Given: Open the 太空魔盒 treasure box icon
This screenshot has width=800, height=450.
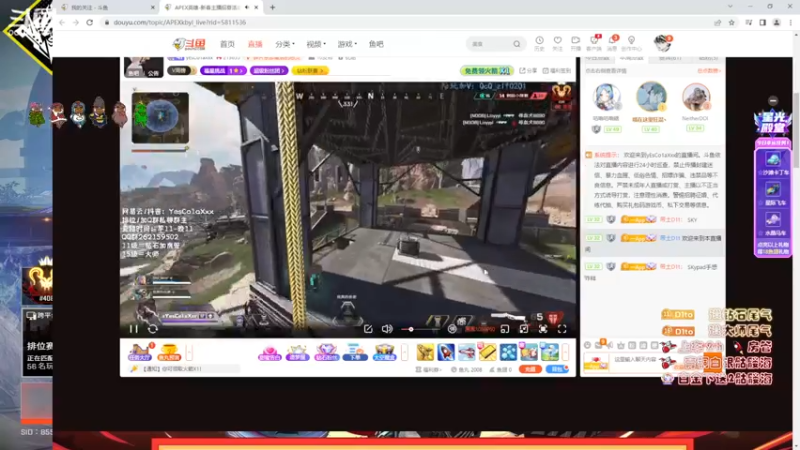Looking at the screenshot, I should (x=384, y=352).
